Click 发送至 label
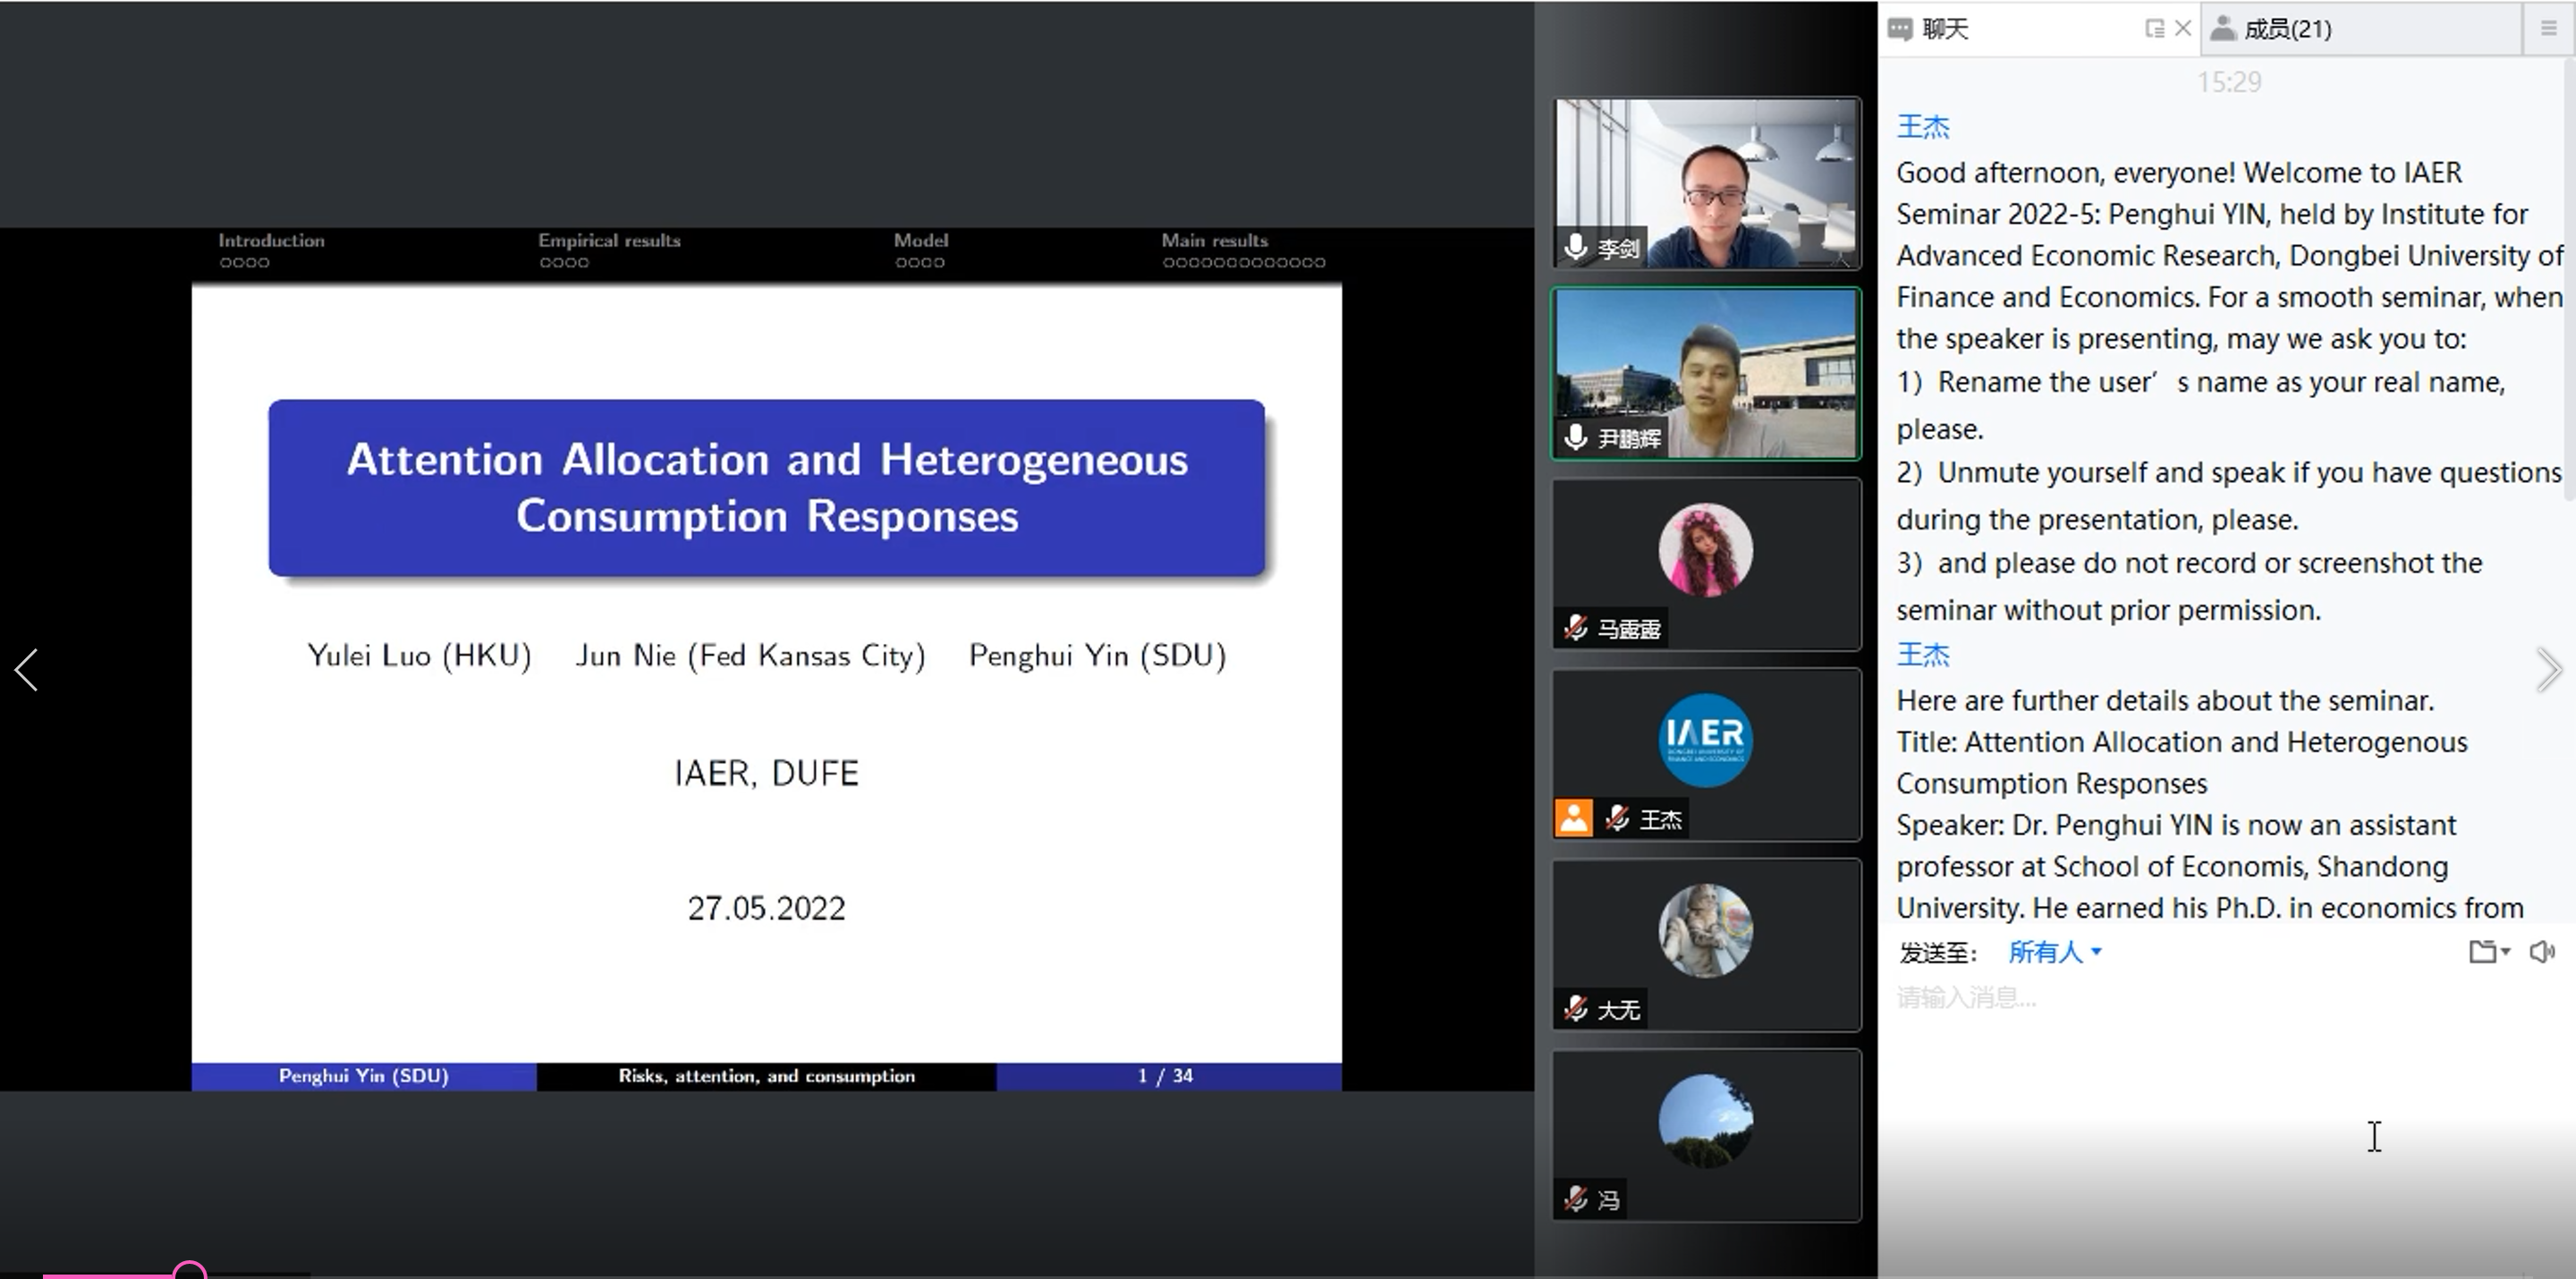The image size is (2576, 1279). [x=1938, y=953]
